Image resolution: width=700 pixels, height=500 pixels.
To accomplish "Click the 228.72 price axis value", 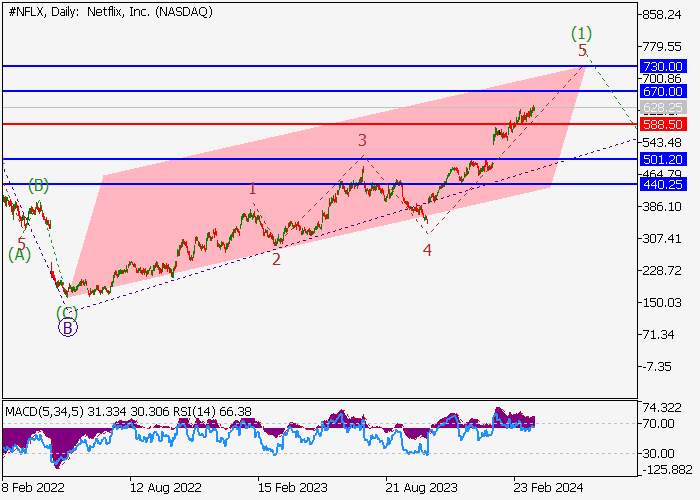I will (662, 271).
